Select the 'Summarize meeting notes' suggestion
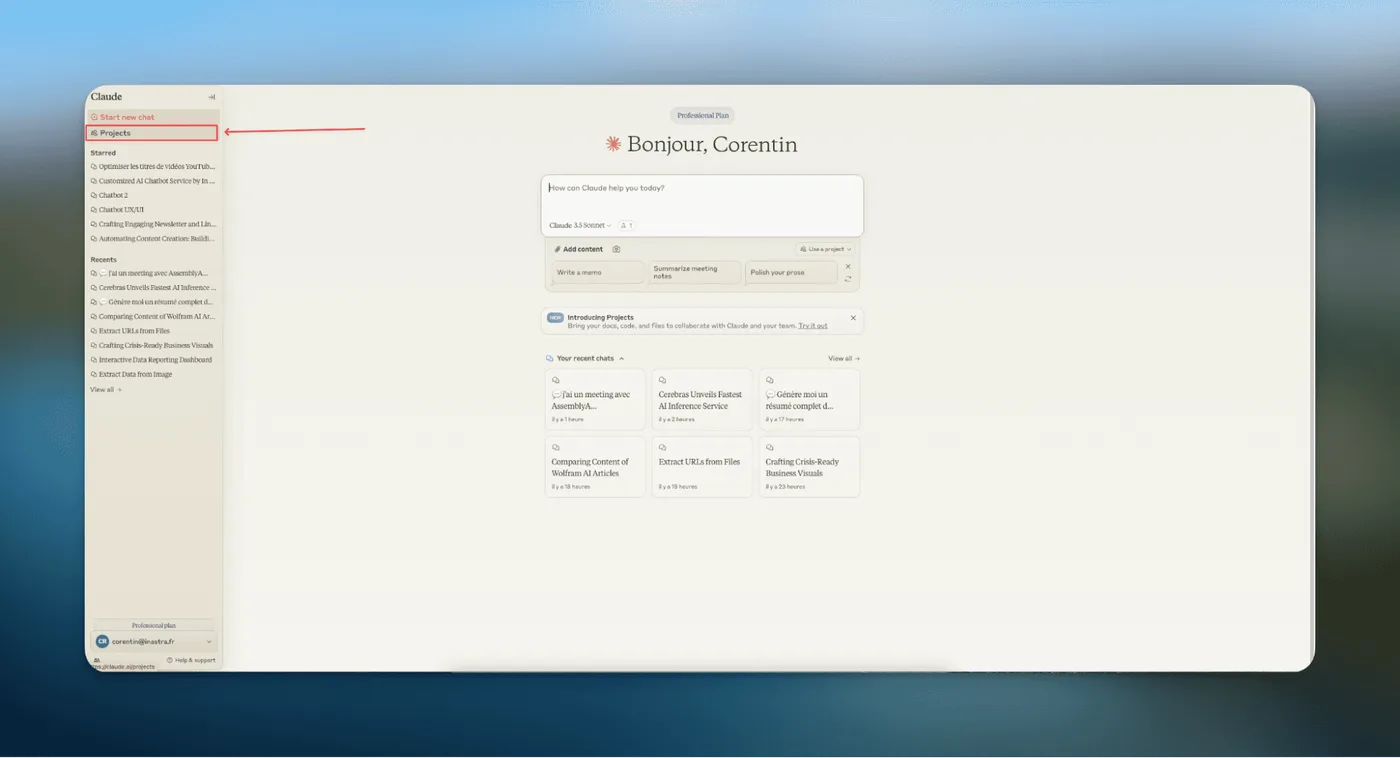1400x758 pixels. pyautogui.click(x=695, y=272)
